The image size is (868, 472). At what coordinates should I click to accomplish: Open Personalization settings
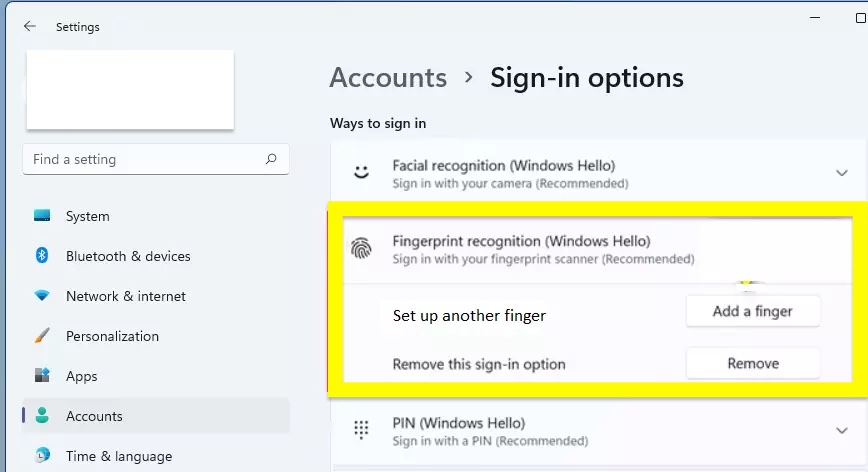(156, 336)
